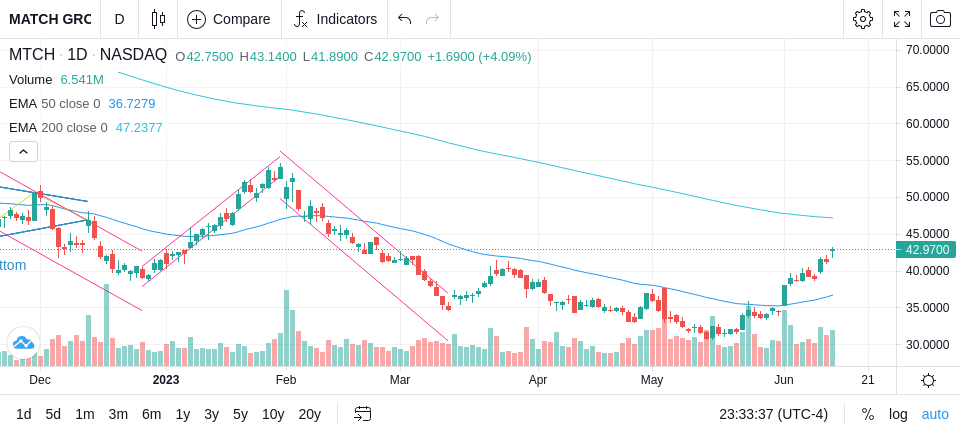Open chart settings gear
Screen dimensions: 960x433
coord(863,19)
